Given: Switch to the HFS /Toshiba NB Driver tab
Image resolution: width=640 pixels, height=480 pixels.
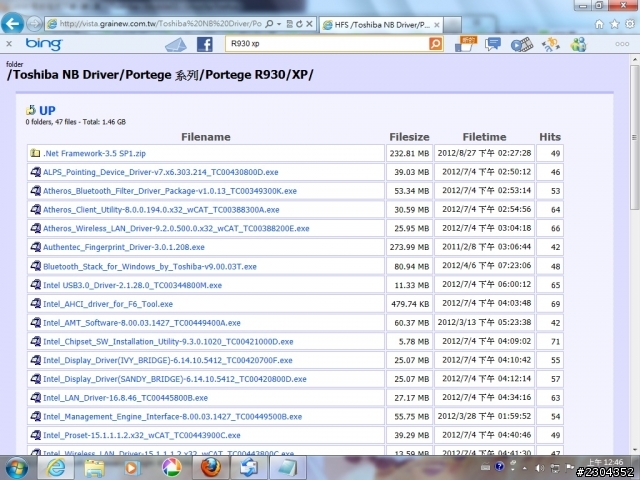Looking at the screenshot, I should [x=381, y=25].
